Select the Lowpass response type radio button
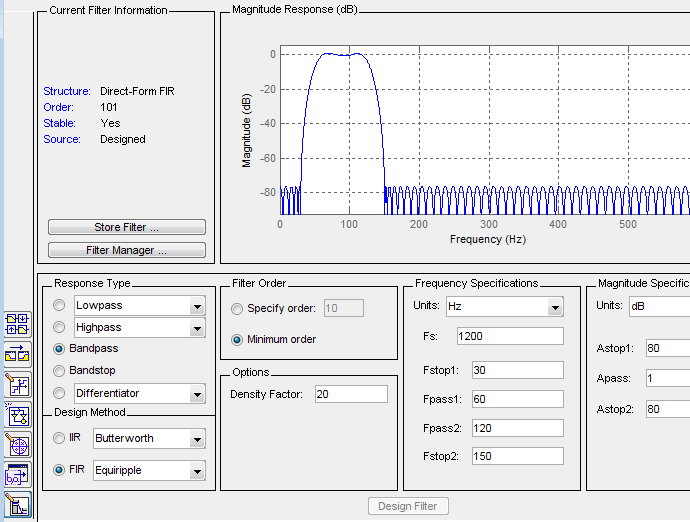 (x=59, y=305)
